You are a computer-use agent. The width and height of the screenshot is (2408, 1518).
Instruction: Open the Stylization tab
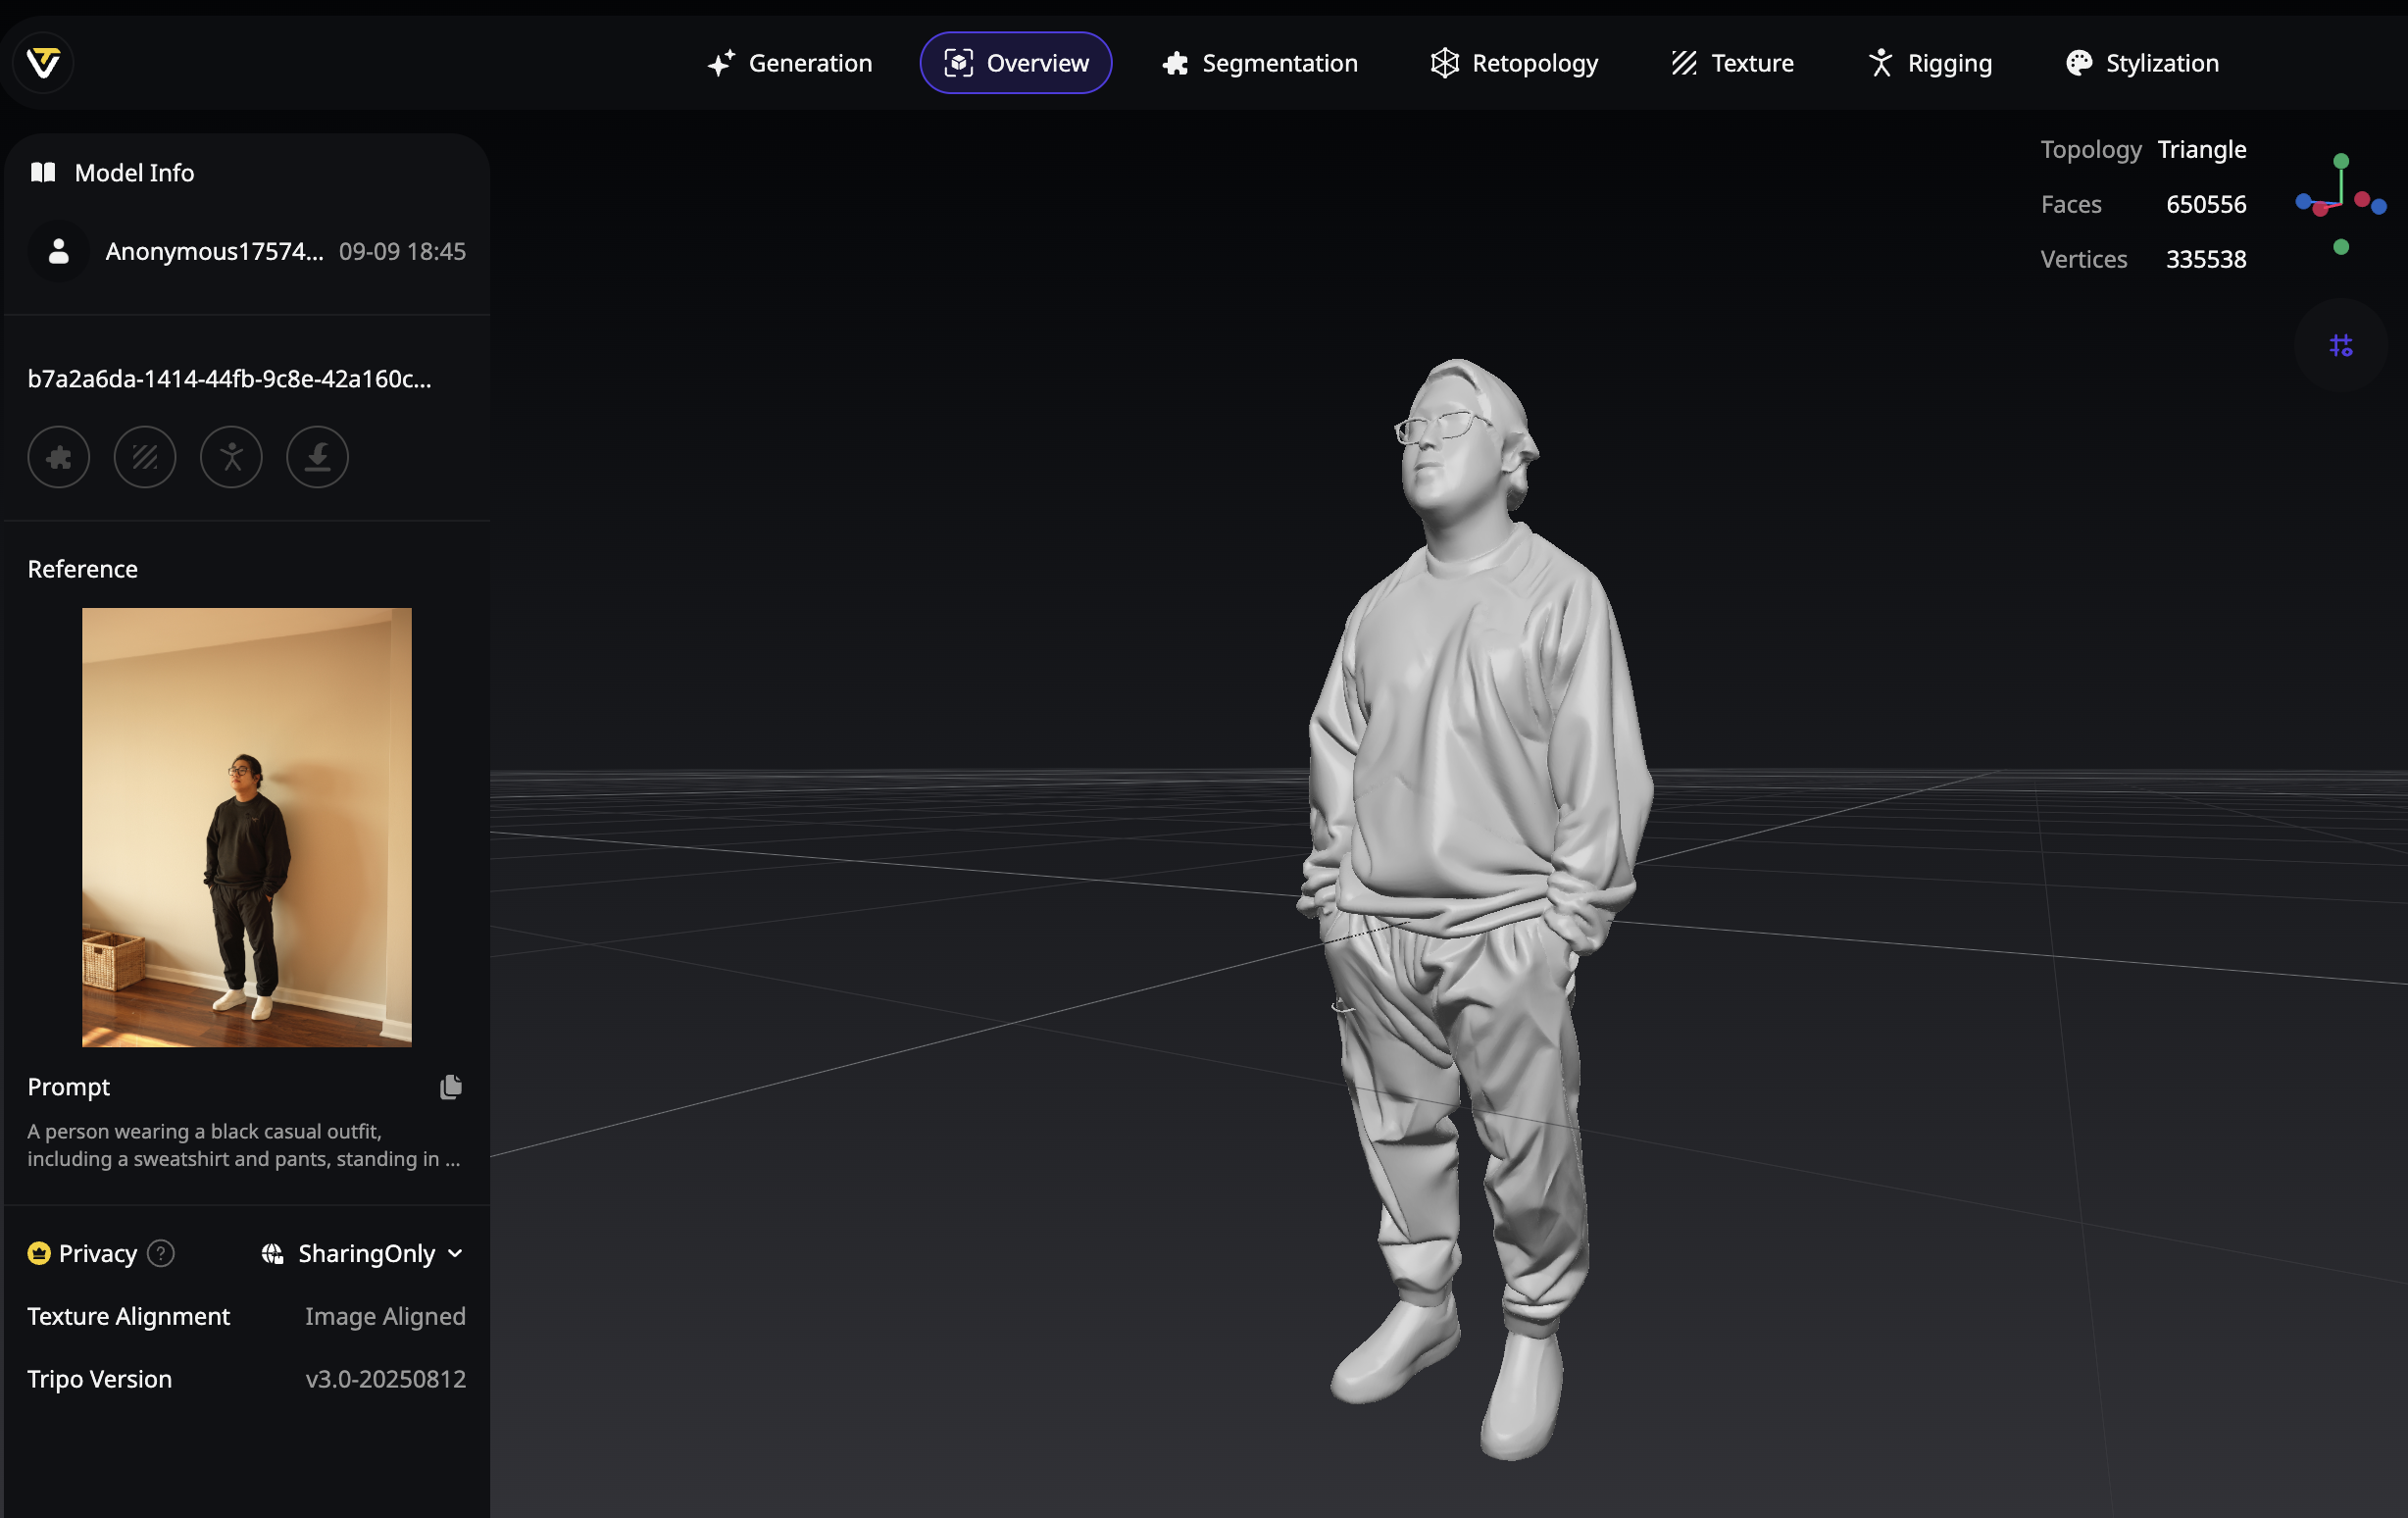pos(2141,63)
